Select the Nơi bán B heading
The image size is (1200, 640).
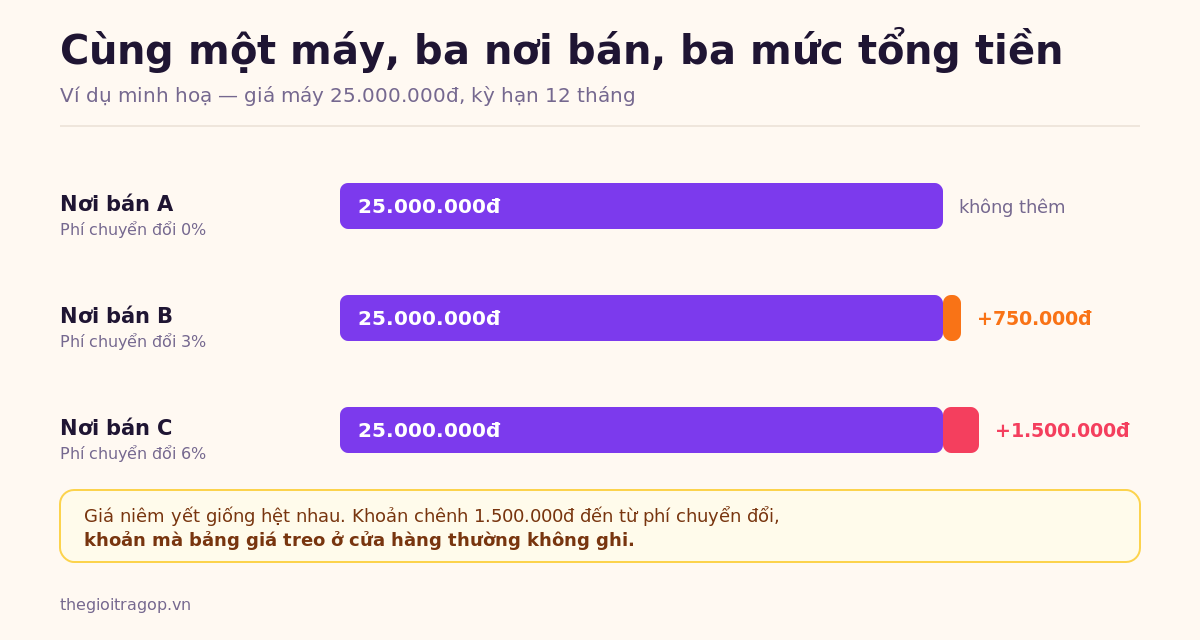(x=116, y=316)
